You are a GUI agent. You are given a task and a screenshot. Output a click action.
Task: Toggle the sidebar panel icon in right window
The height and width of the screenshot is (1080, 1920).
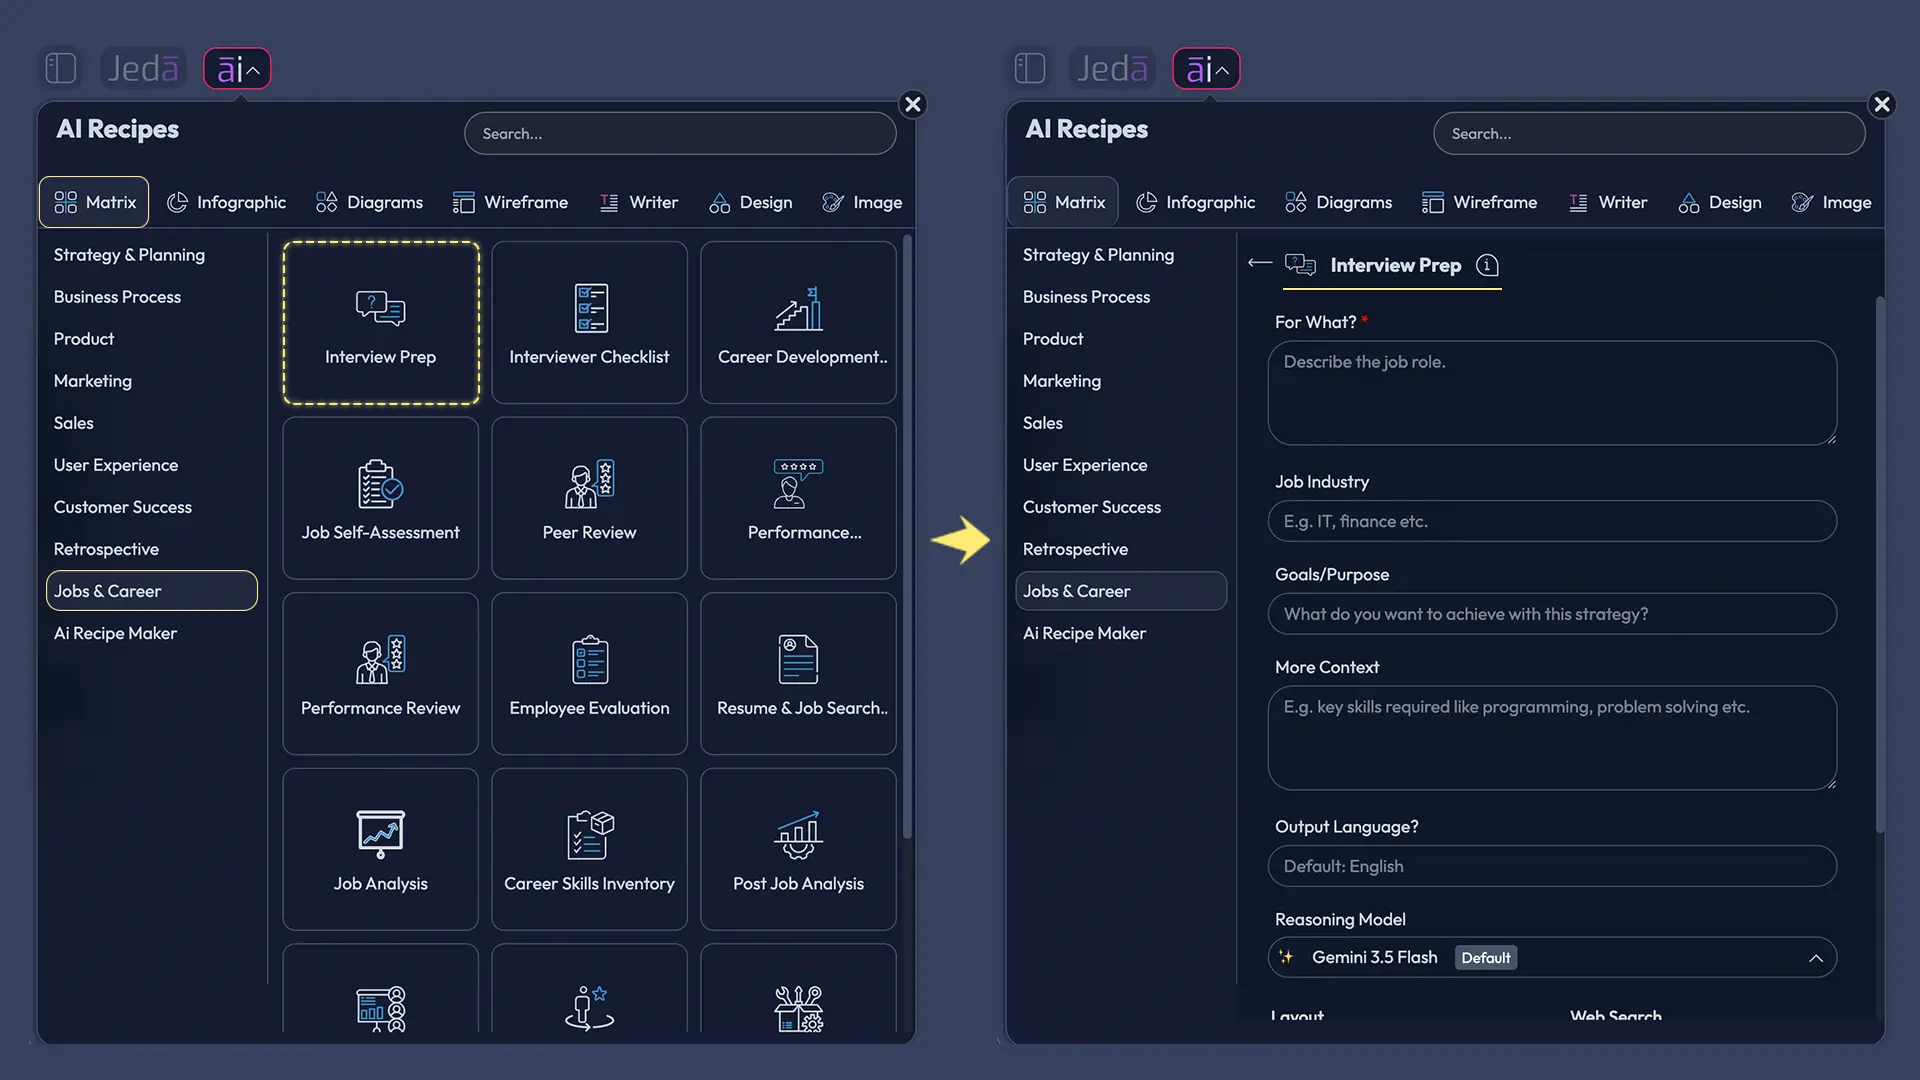coord(1030,68)
